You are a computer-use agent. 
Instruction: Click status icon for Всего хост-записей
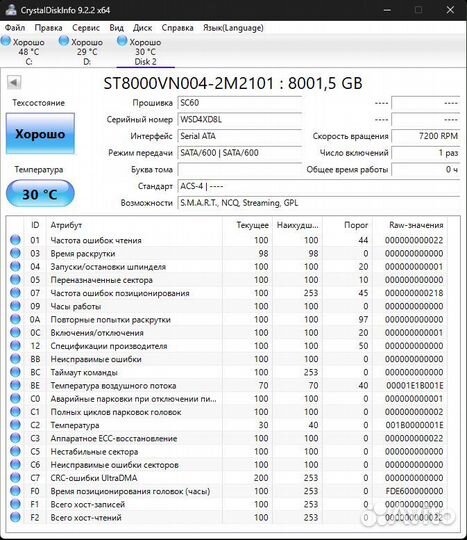[15, 504]
